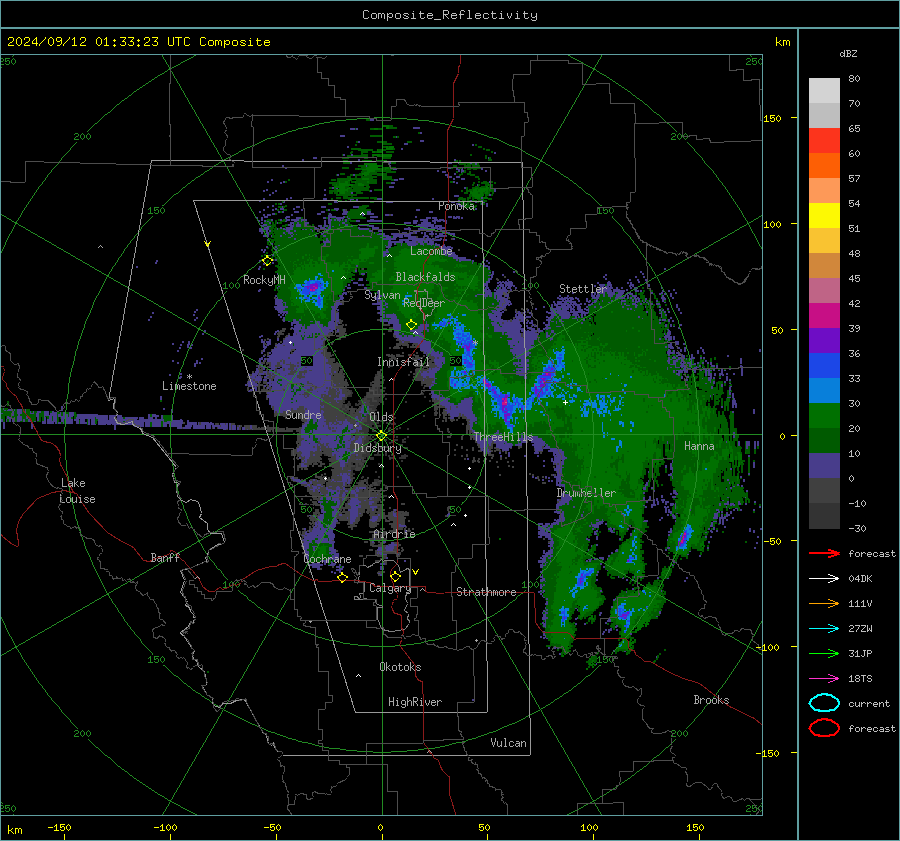The height and width of the screenshot is (841, 900).
Task: Click the Lake Louise label
Action: [x=77, y=491]
